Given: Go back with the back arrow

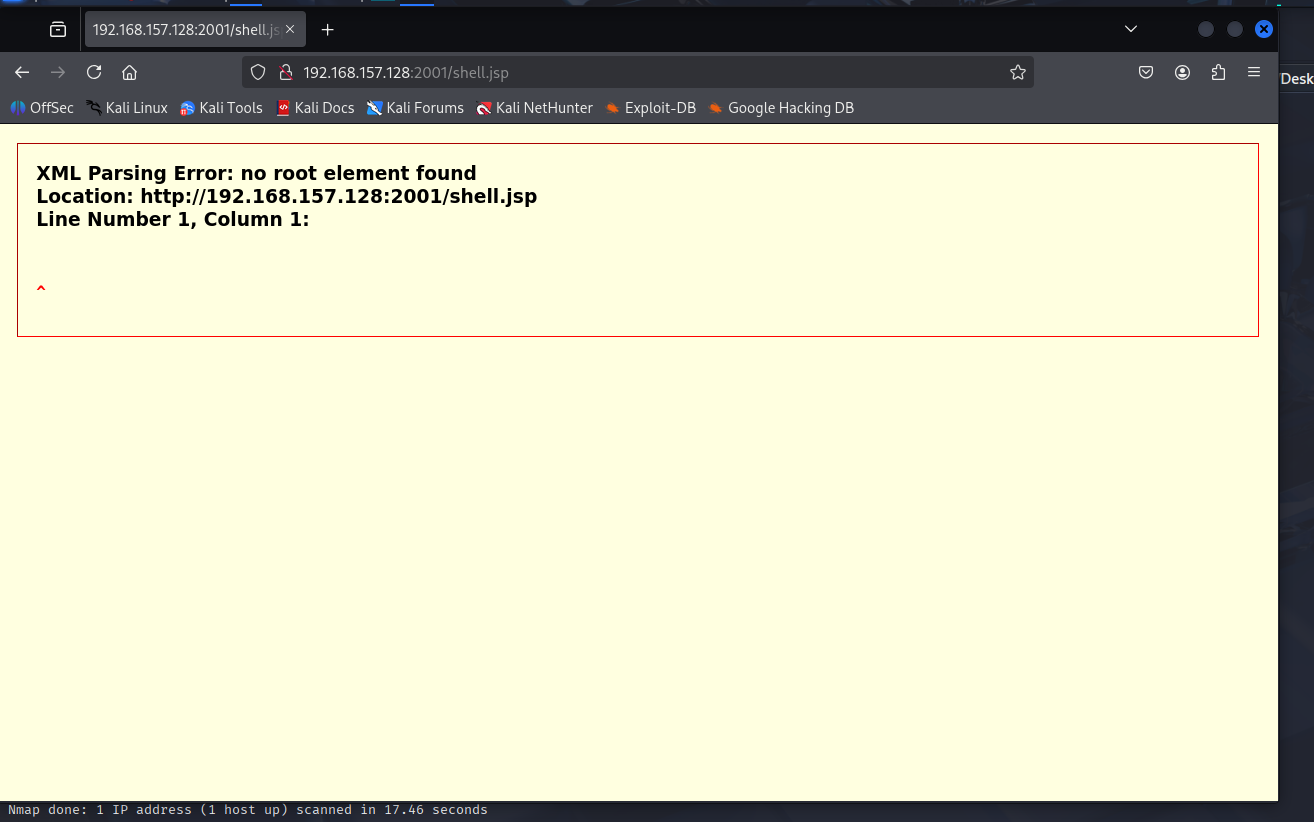Looking at the screenshot, I should point(22,72).
